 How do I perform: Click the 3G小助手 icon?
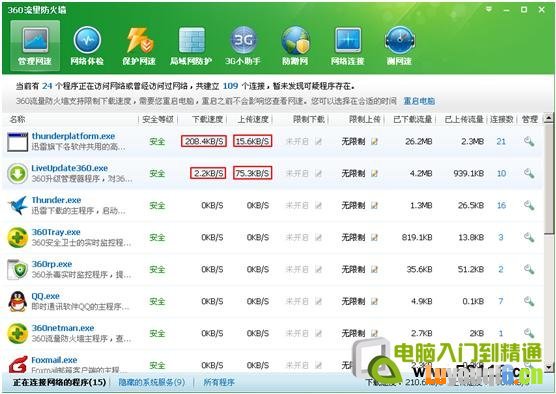tap(243, 46)
